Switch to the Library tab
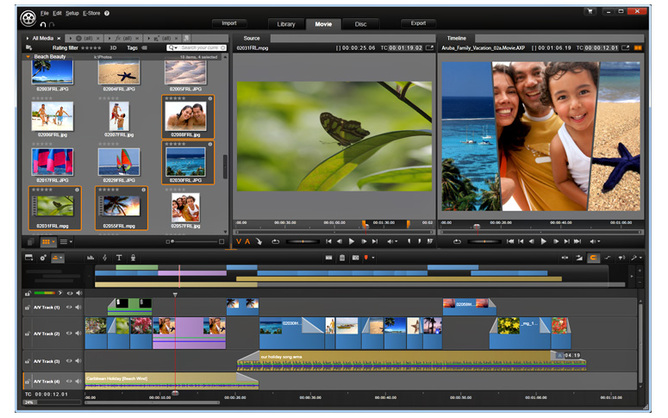This screenshot has width=668, height=418. [286, 24]
